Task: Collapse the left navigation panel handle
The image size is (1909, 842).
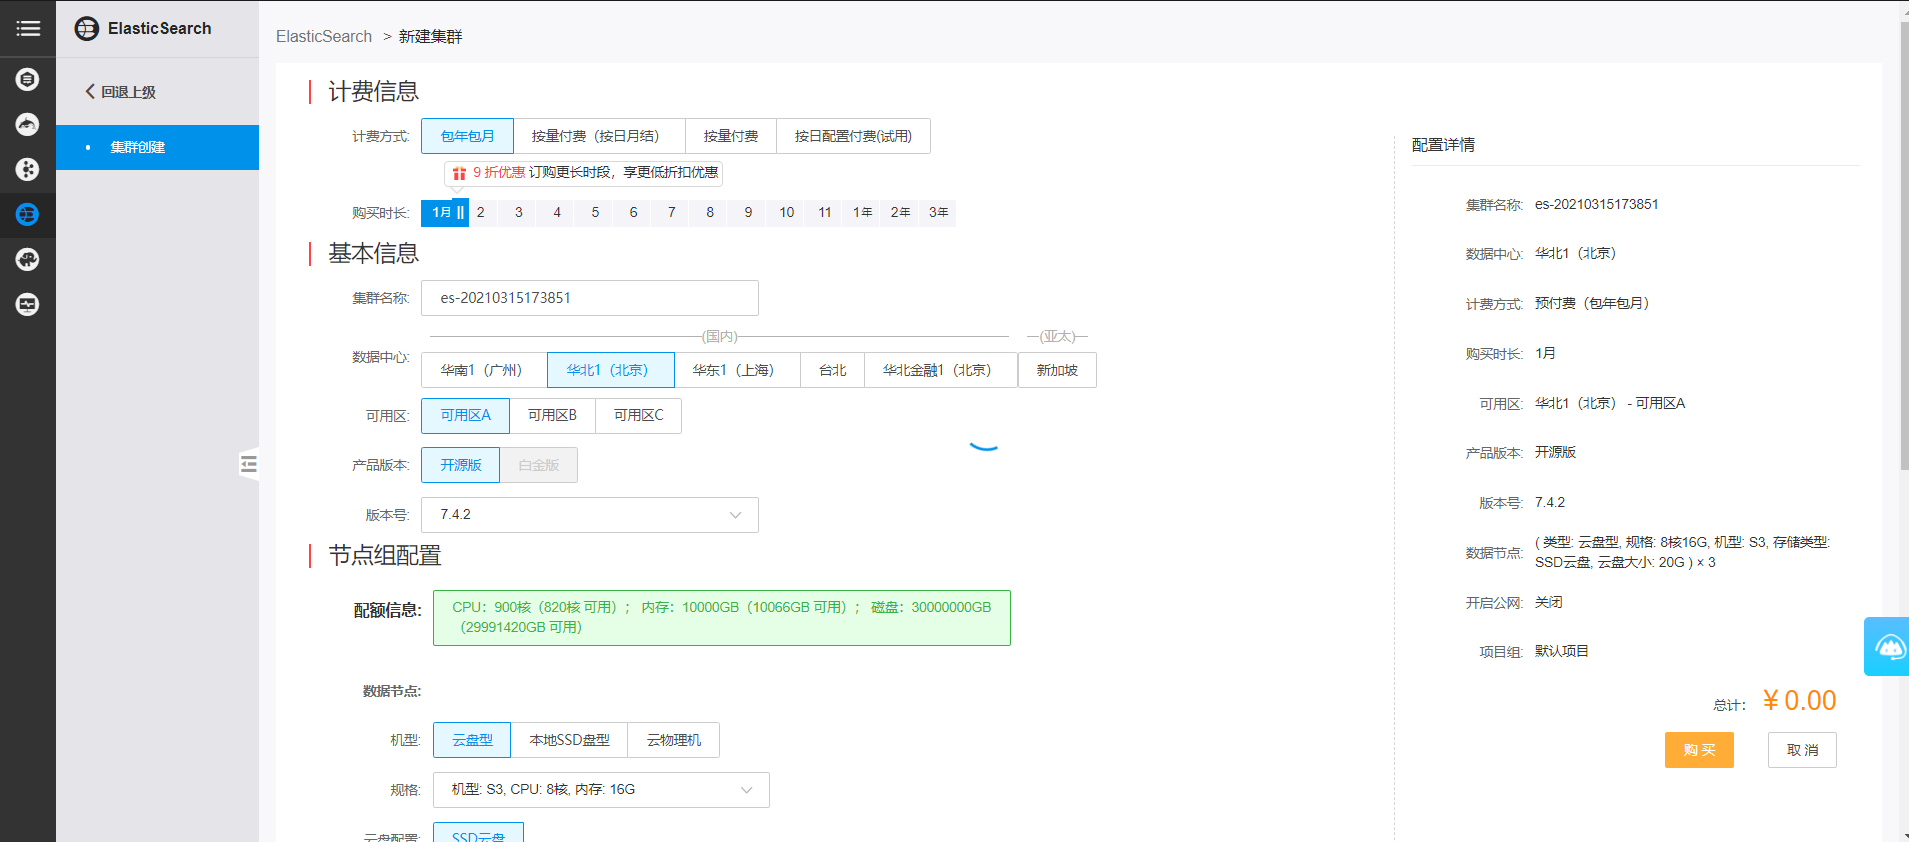Action: (x=249, y=463)
